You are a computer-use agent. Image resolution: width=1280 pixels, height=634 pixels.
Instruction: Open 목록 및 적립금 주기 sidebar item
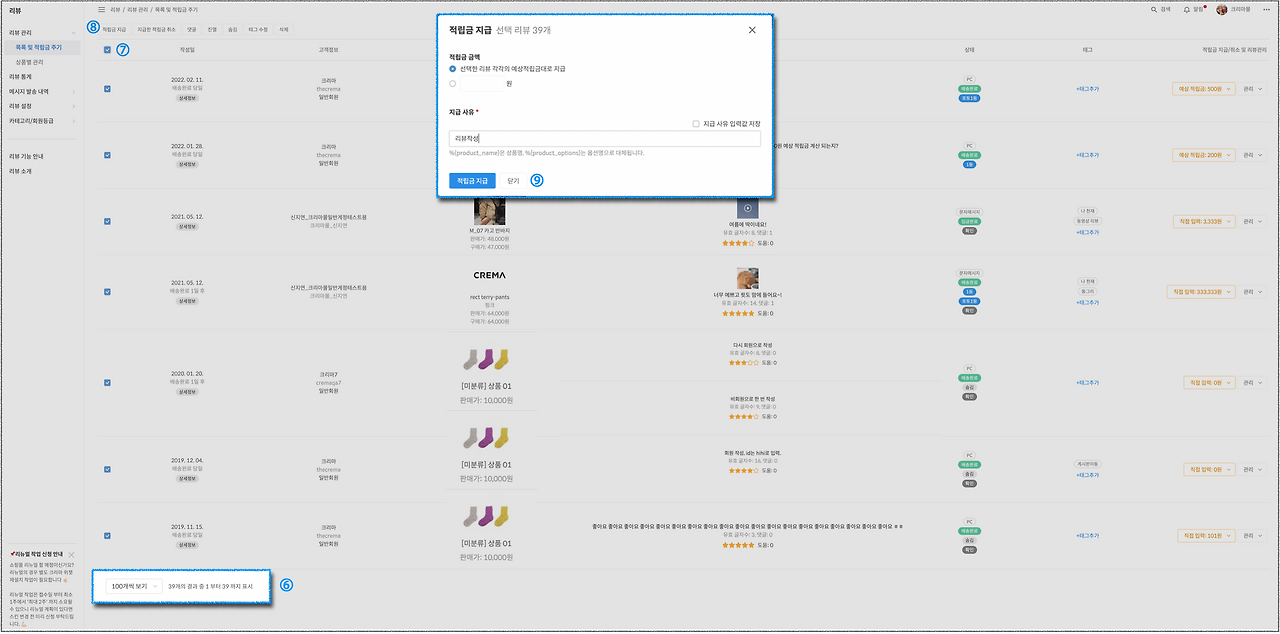point(40,47)
